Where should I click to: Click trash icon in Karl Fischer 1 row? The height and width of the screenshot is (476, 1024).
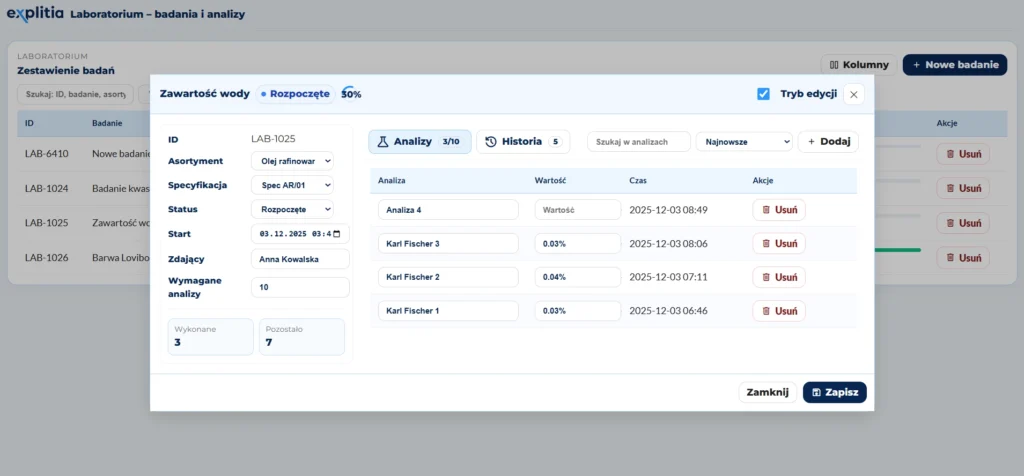click(x=766, y=311)
